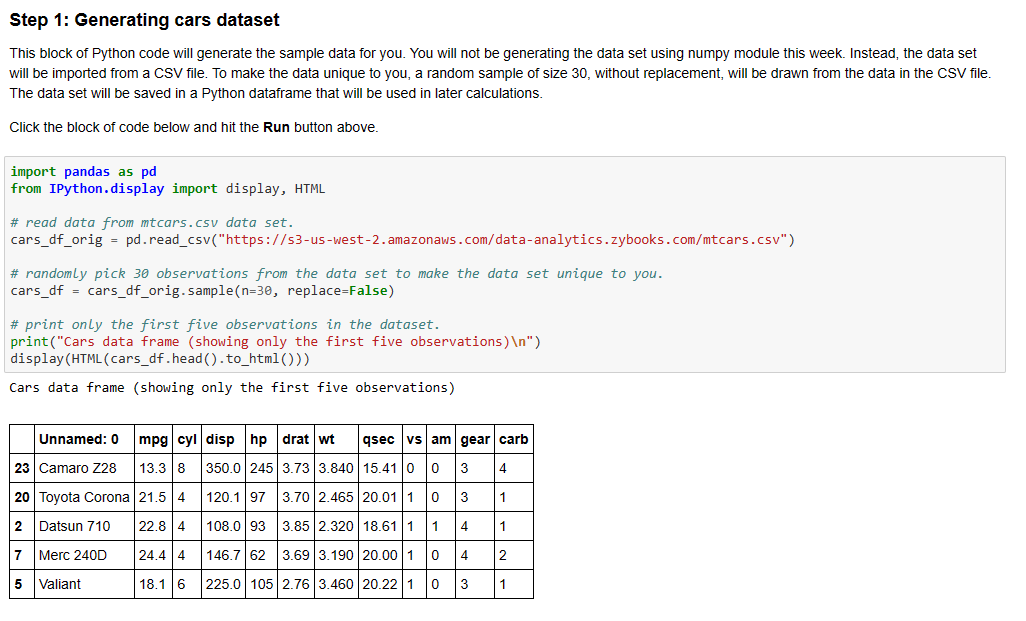Click the Step 1 Generating cars dataset heading
The width and height of the screenshot is (1026, 621).
144,20
